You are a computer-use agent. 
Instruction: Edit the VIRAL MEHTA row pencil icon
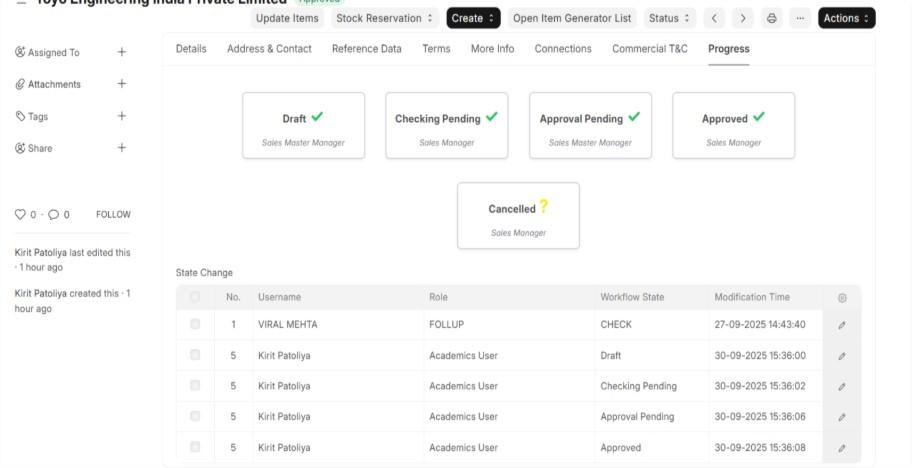[842, 325]
